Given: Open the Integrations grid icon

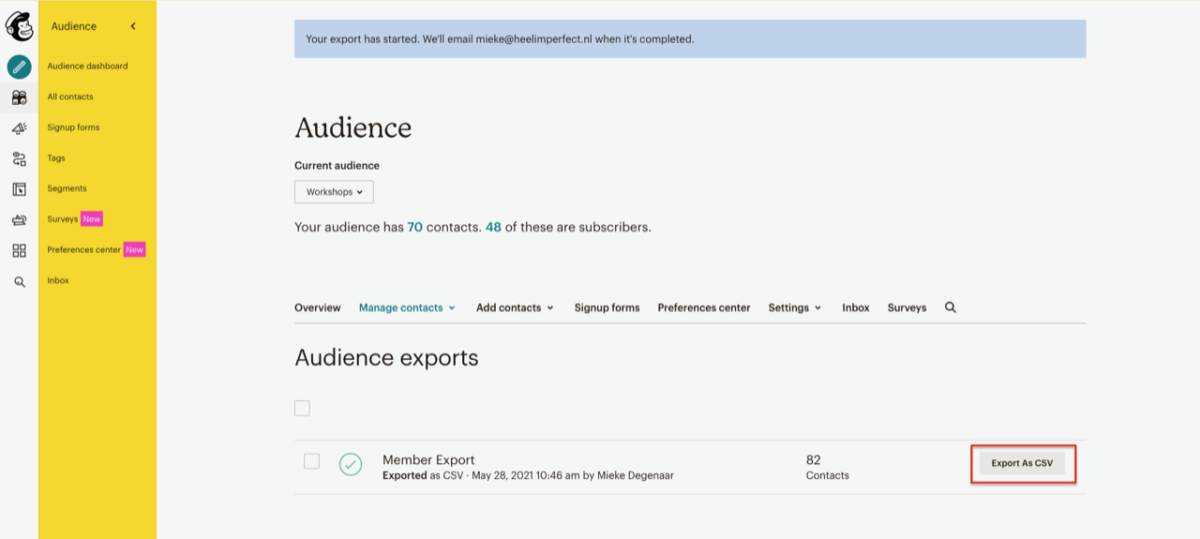Looking at the screenshot, I should pos(19,251).
